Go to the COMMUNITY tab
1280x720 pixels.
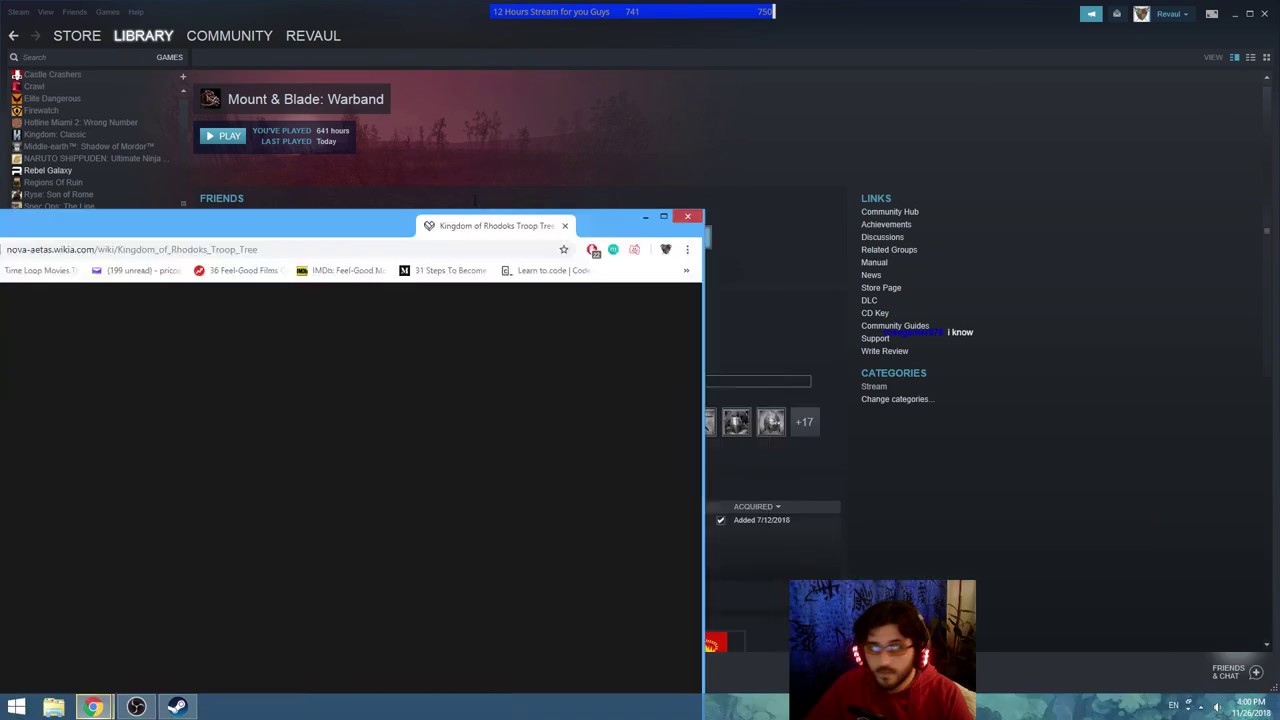[229, 36]
